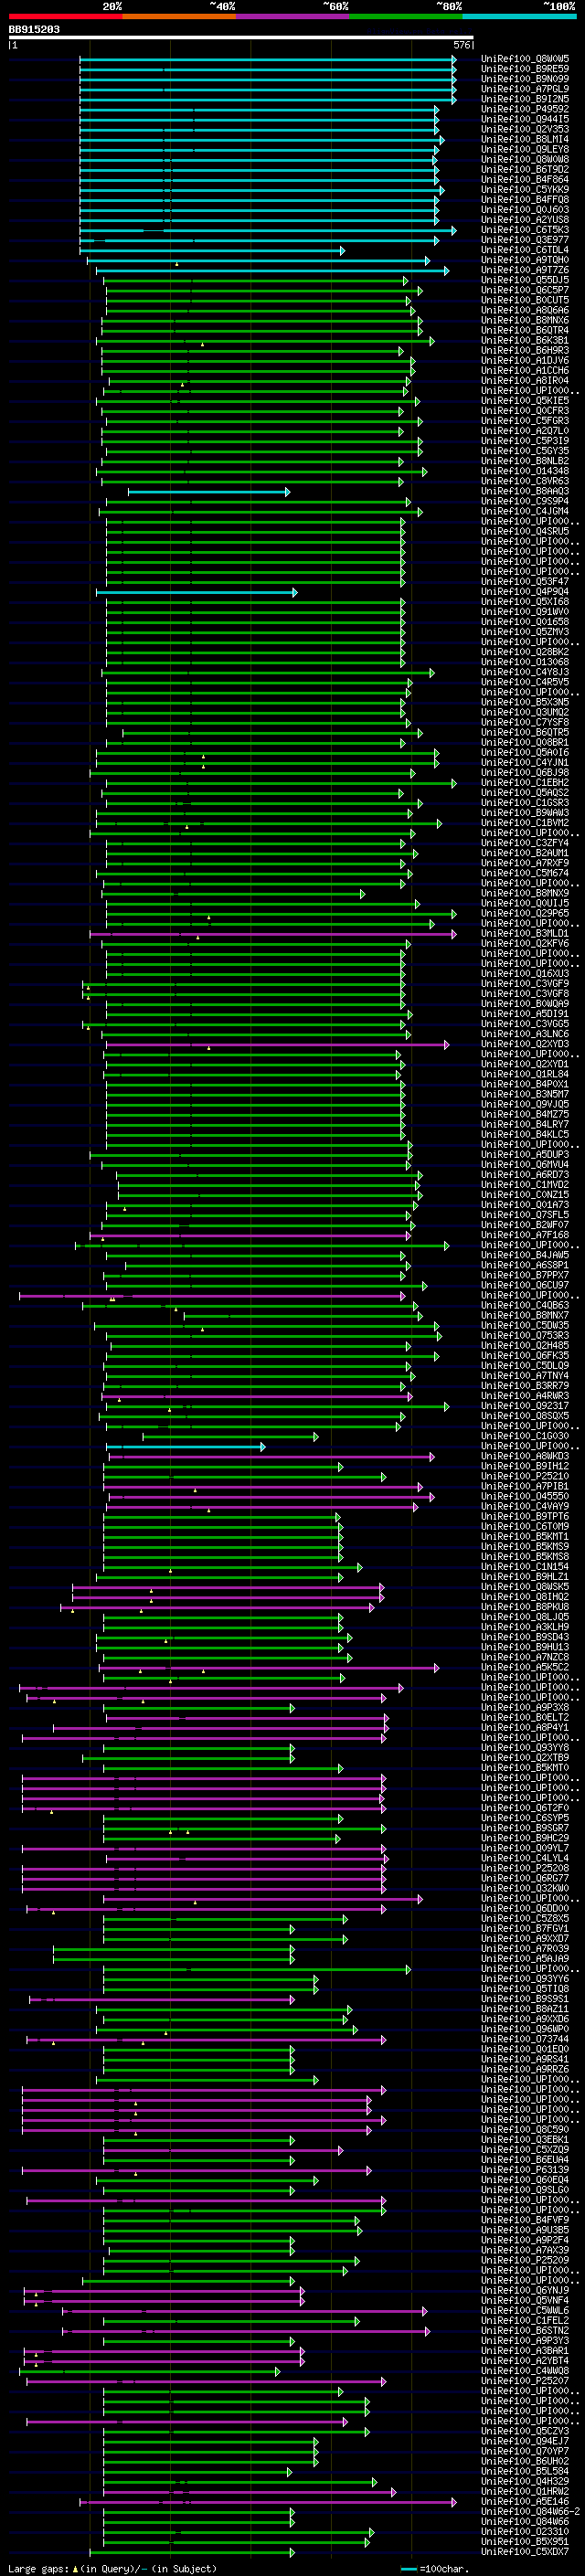The image size is (585, 2576).
Task: Open hit UniRef100_B8PKU8
Action: [x=525, y=1607]
